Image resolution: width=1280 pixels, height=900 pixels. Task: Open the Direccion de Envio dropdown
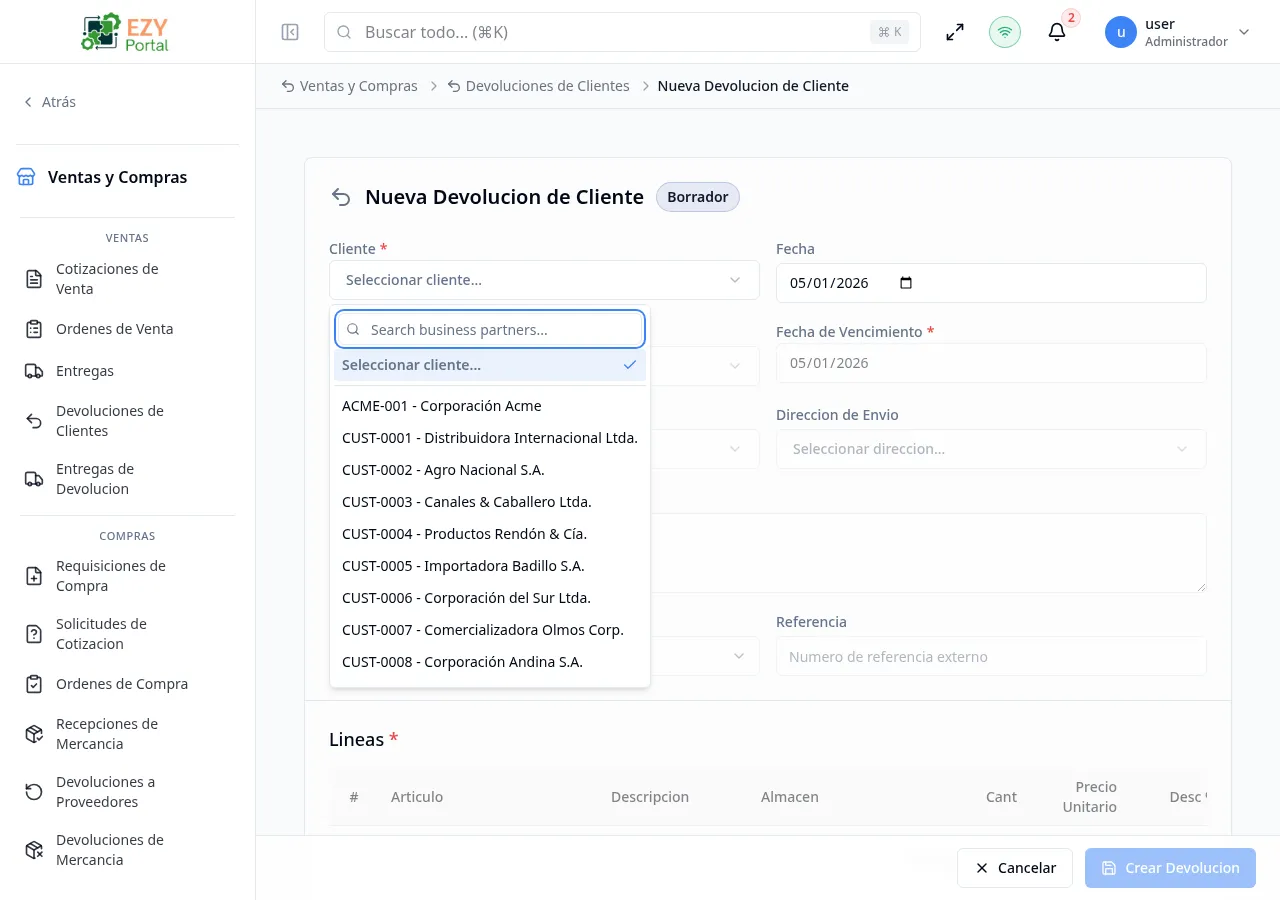(x=991, y=449)
